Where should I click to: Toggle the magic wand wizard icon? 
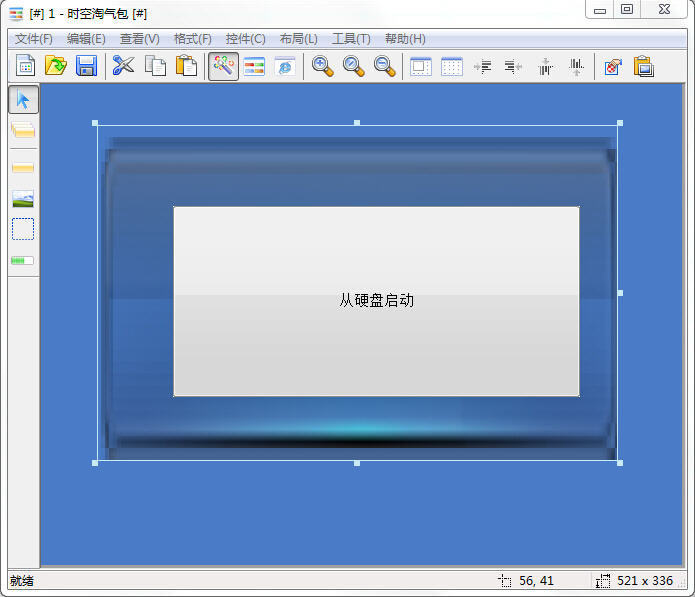pyautogui.click(x=223, y=66)
